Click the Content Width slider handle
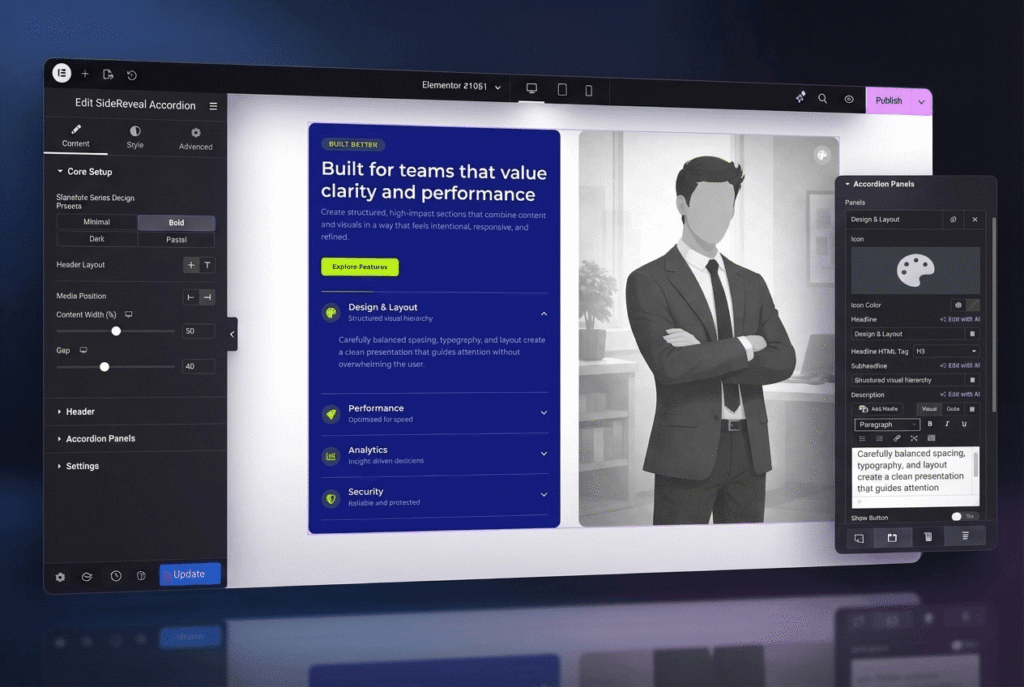 pos(116,331)
